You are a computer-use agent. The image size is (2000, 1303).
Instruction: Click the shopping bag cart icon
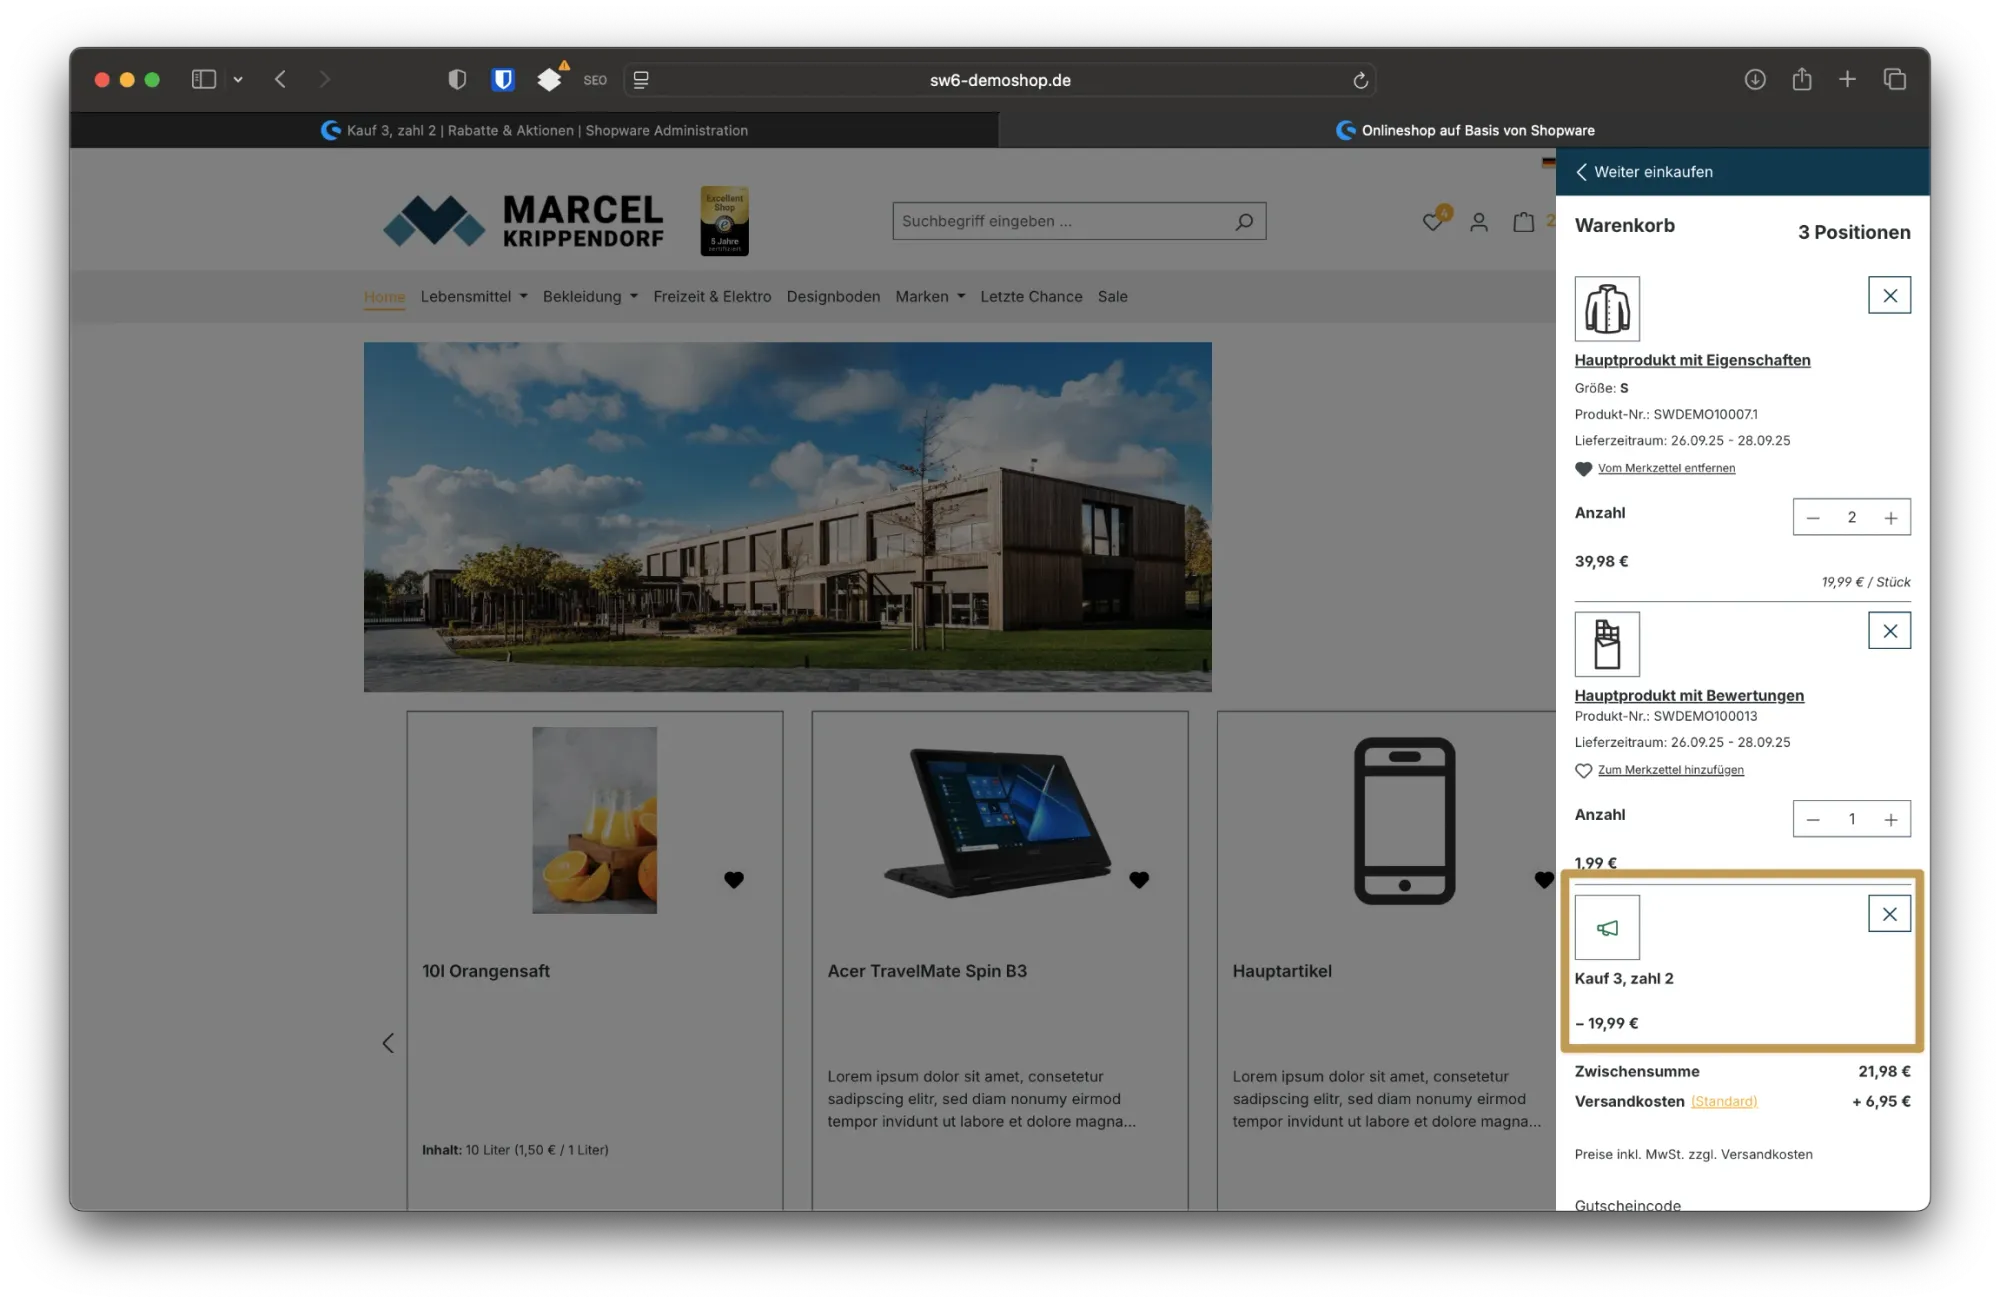click(x=1523, y=222)
